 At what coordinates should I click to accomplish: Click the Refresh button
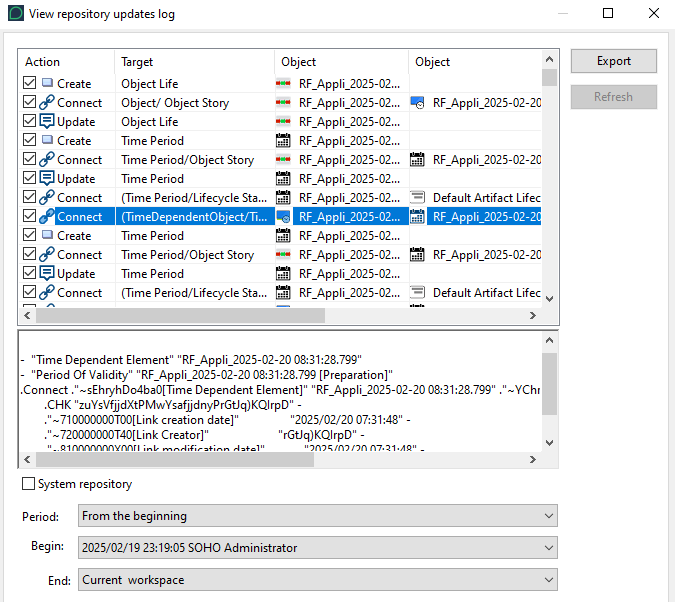click(x=613, y=97)
